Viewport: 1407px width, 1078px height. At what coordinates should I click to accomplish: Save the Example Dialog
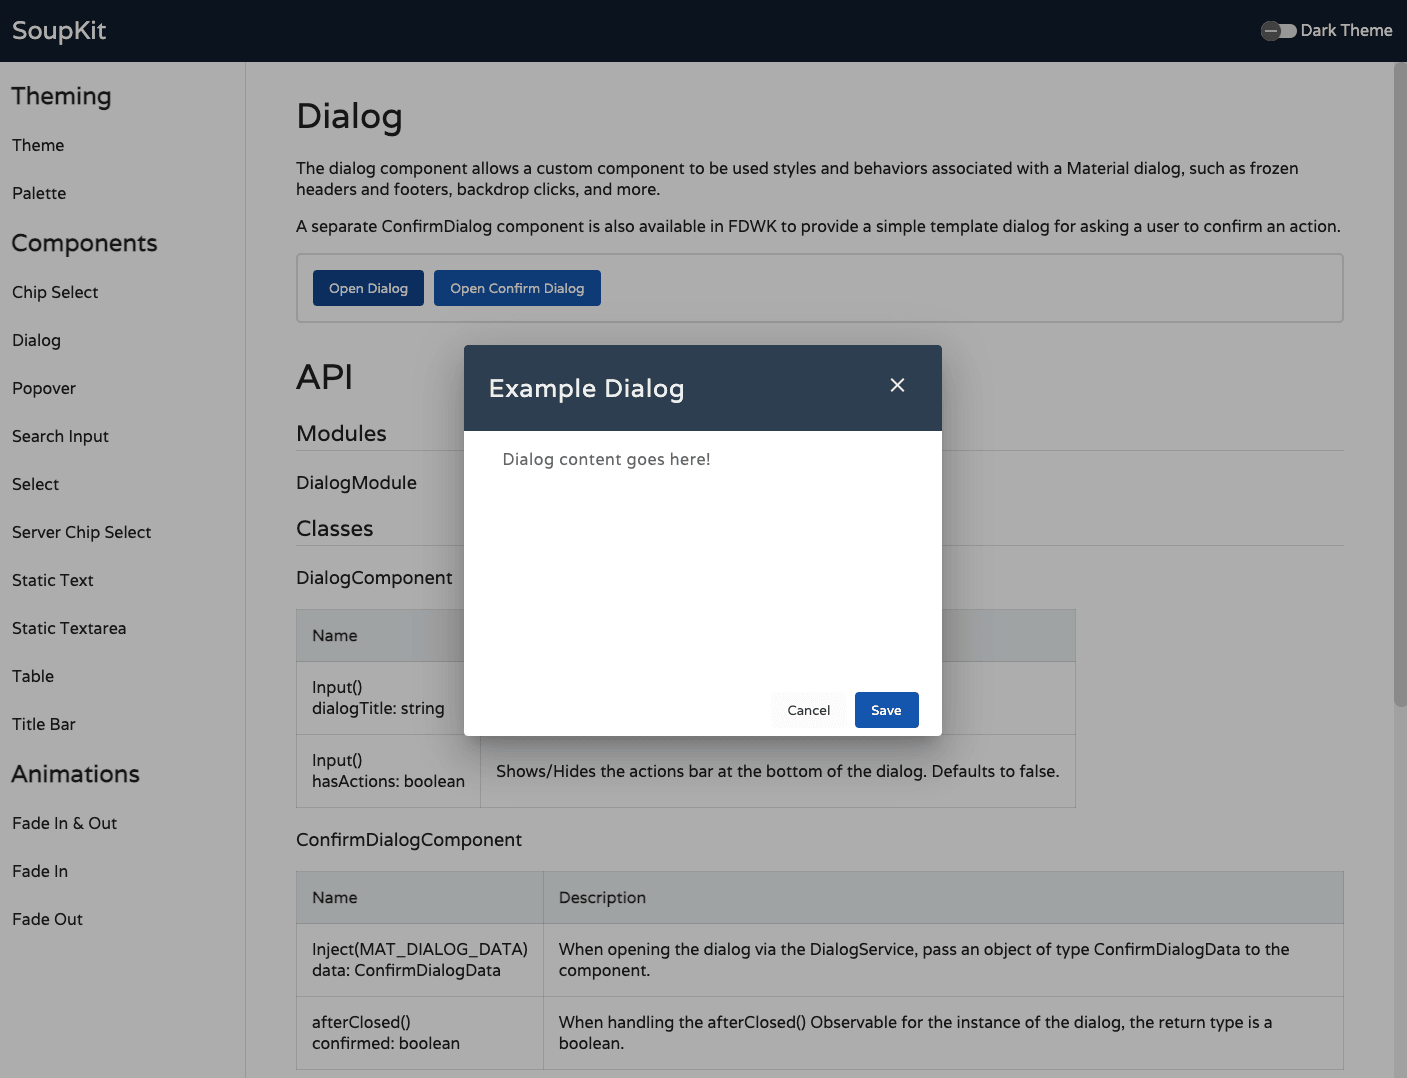[886, 710]
